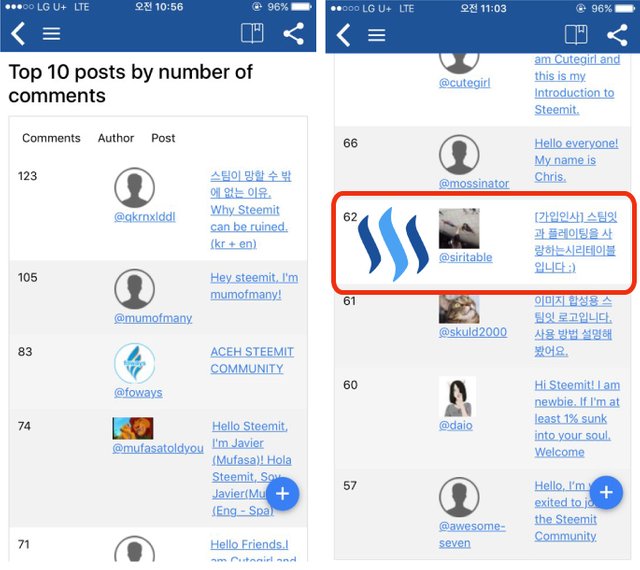Screen dimensions: 640x570
Task: Open the @mufasatoldyou author link
Action: click(158, 448)
